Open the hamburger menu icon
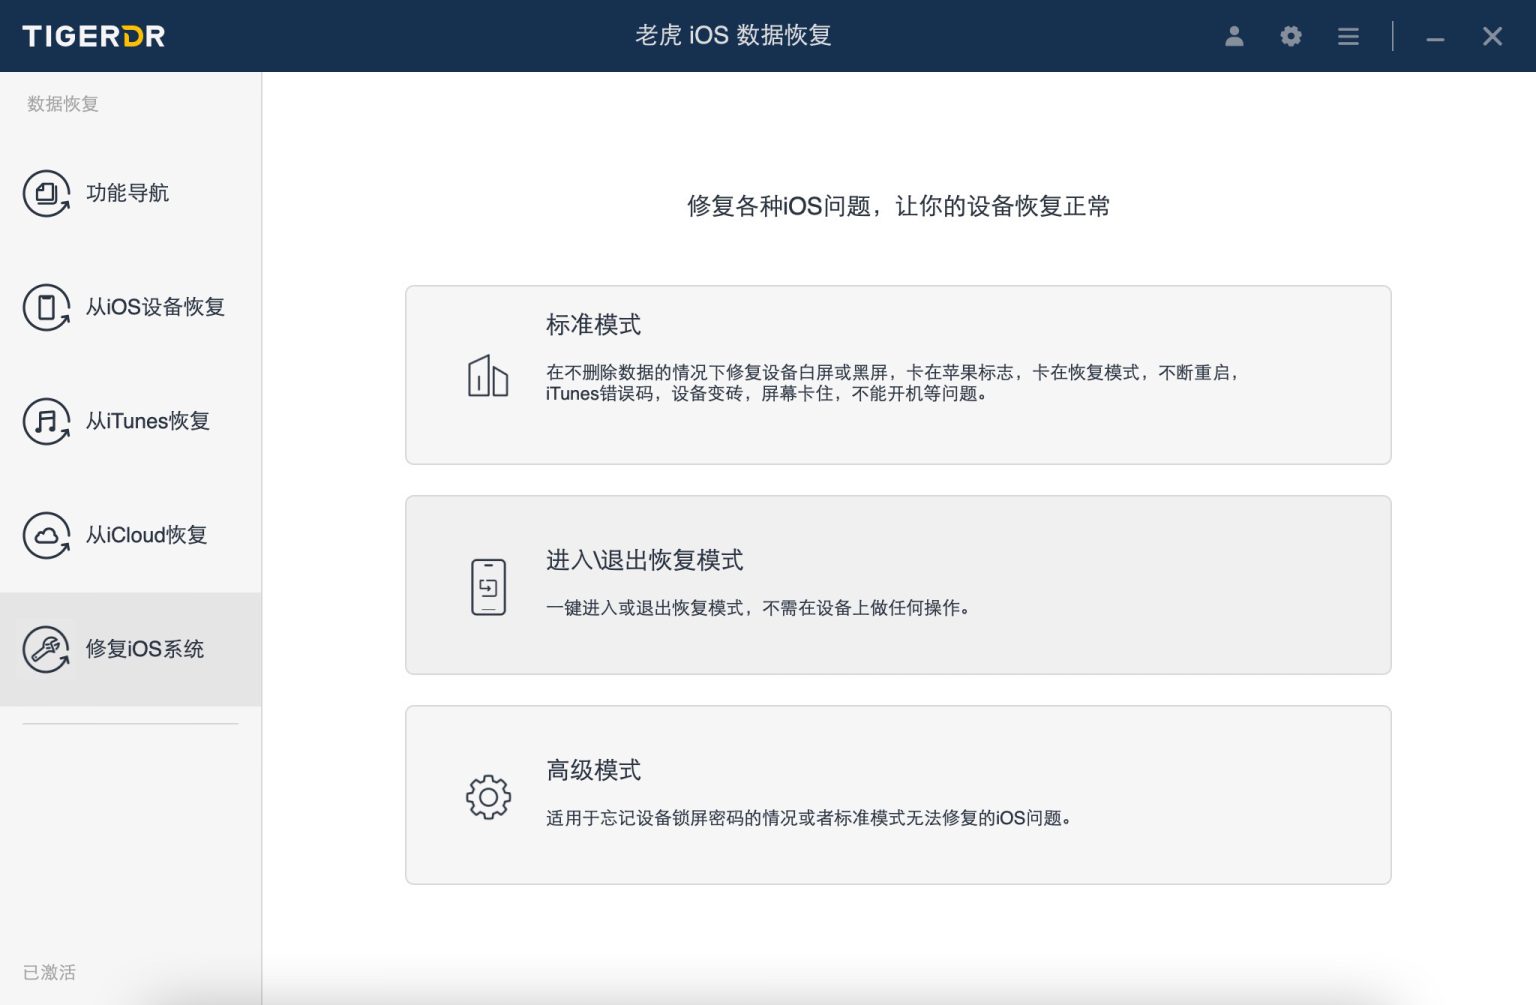Viewport: 1536px width, 1005px height. [1348, 37]
